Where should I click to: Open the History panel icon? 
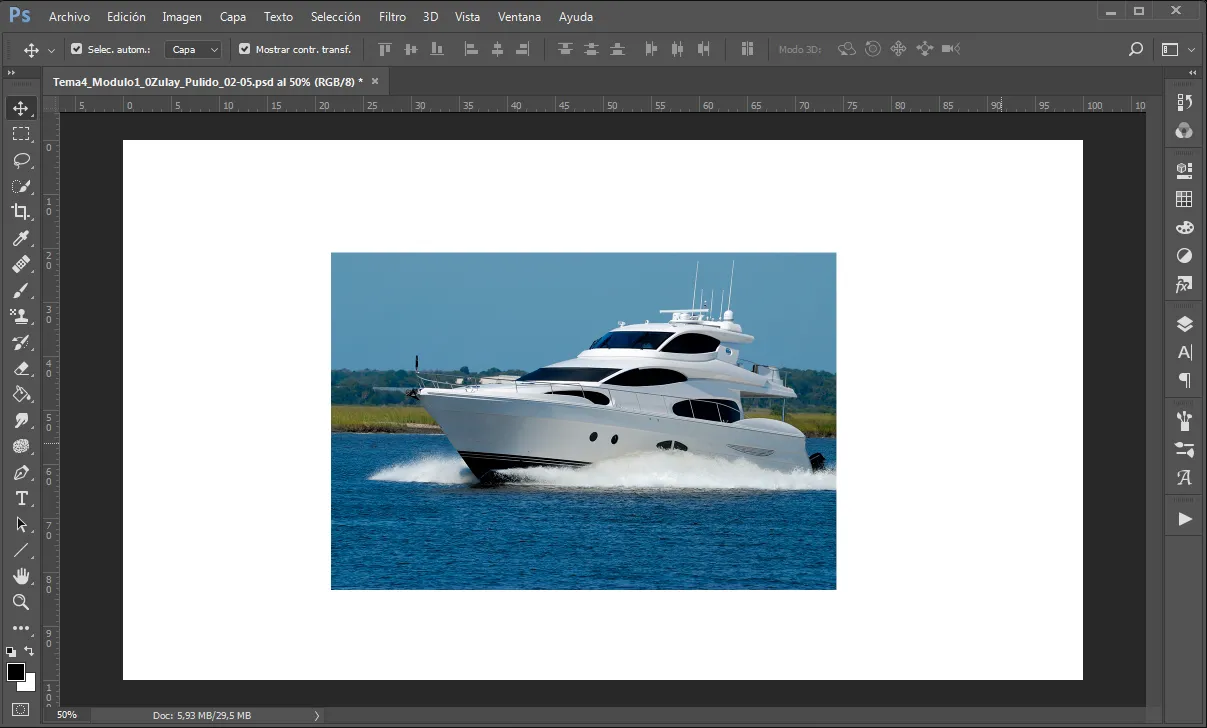pyautogui.click(x=1185, y=102)
